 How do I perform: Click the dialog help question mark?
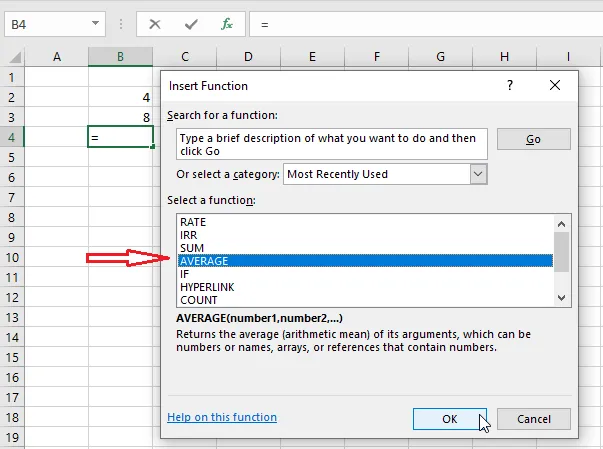tap(510, 85)
